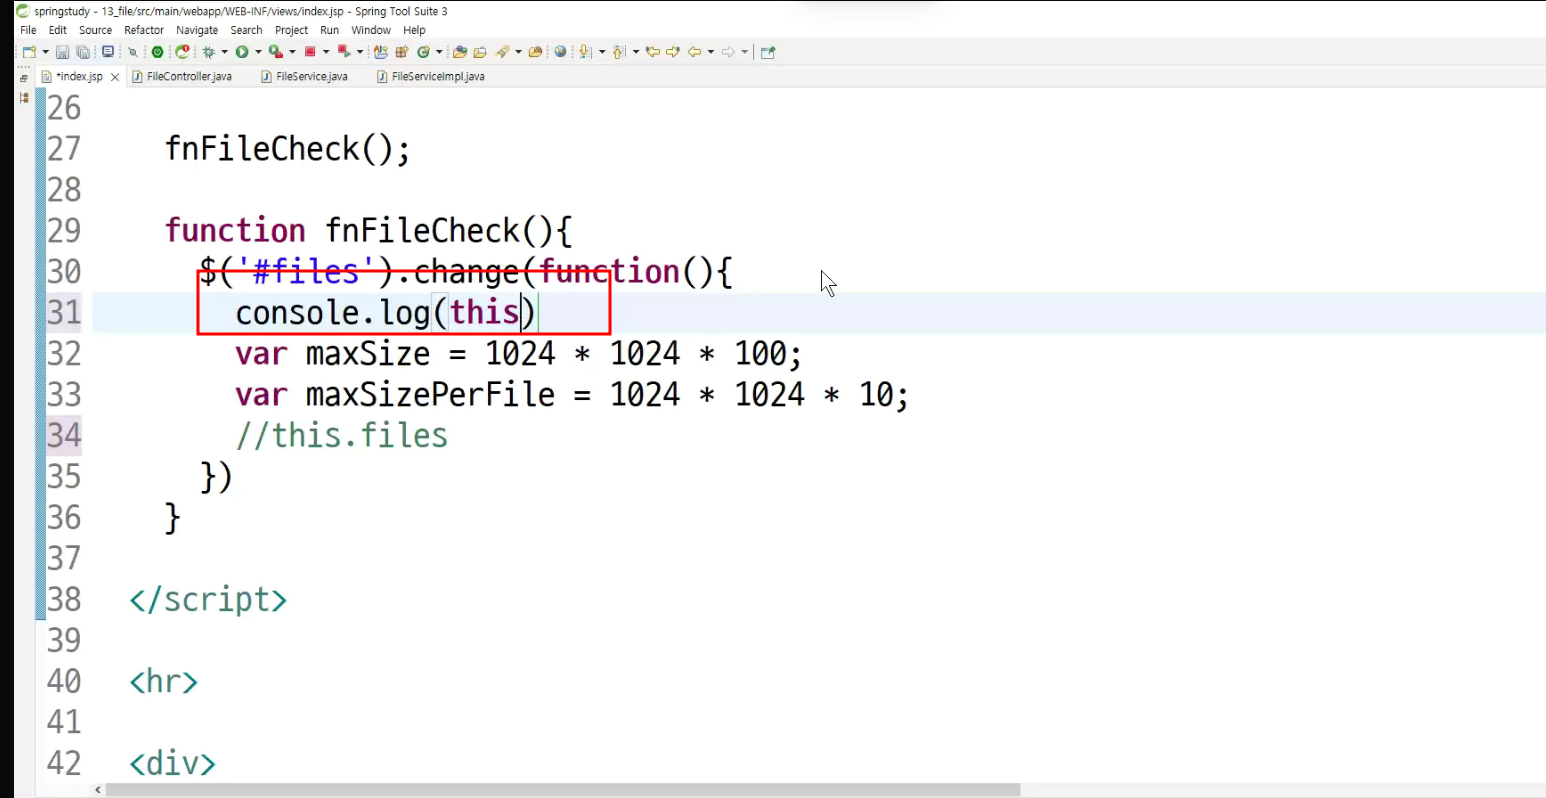Go to Last Edit Location arrow icon
The width and height of the screenshot is (1546, 798).
653,52
